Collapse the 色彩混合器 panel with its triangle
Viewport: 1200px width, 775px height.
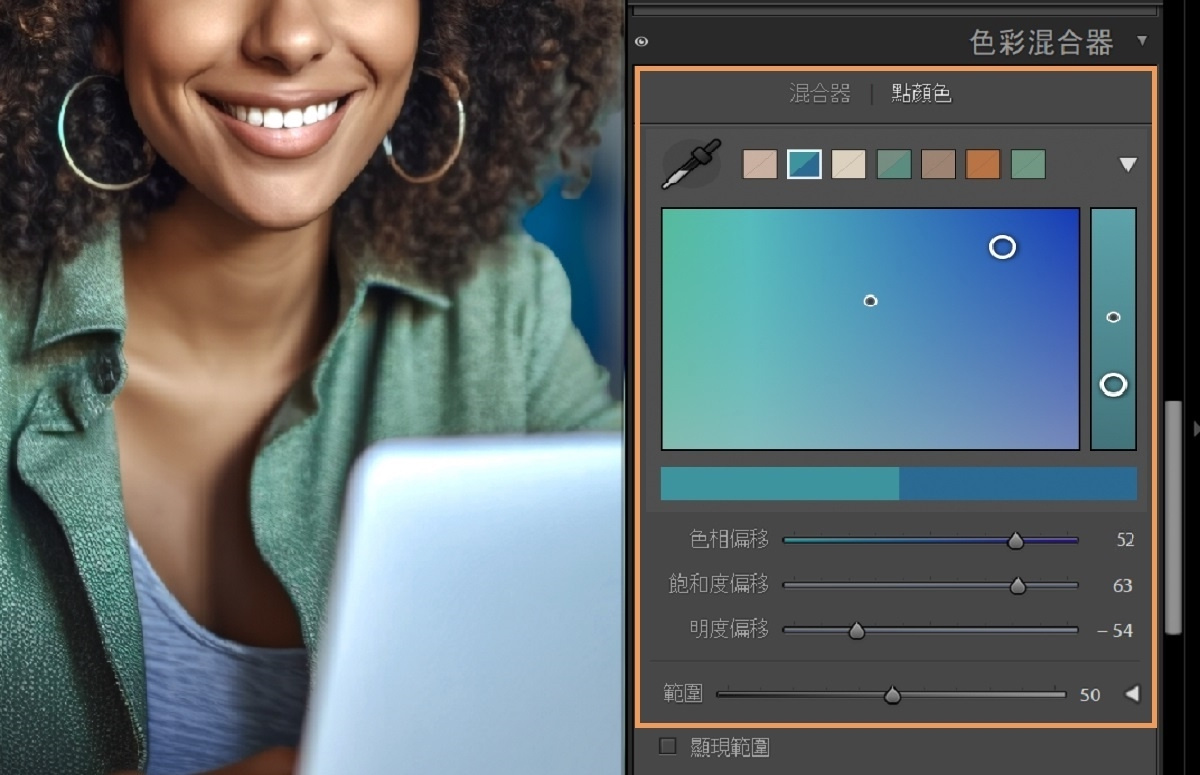coord(1142,42)
